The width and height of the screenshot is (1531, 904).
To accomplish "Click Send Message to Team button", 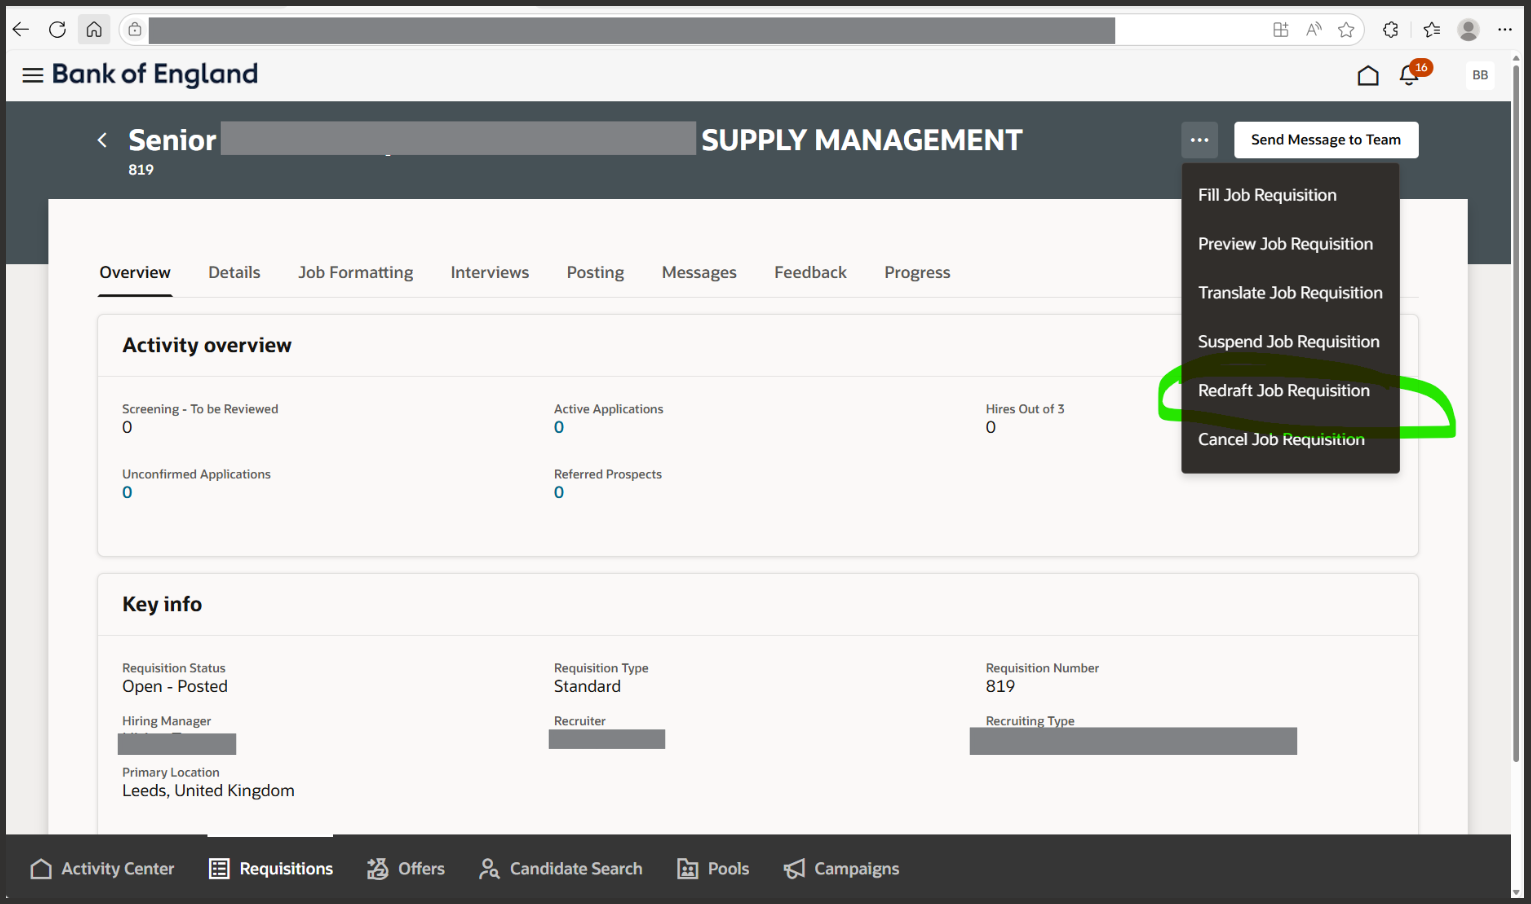I will [x=1326, y=140].
